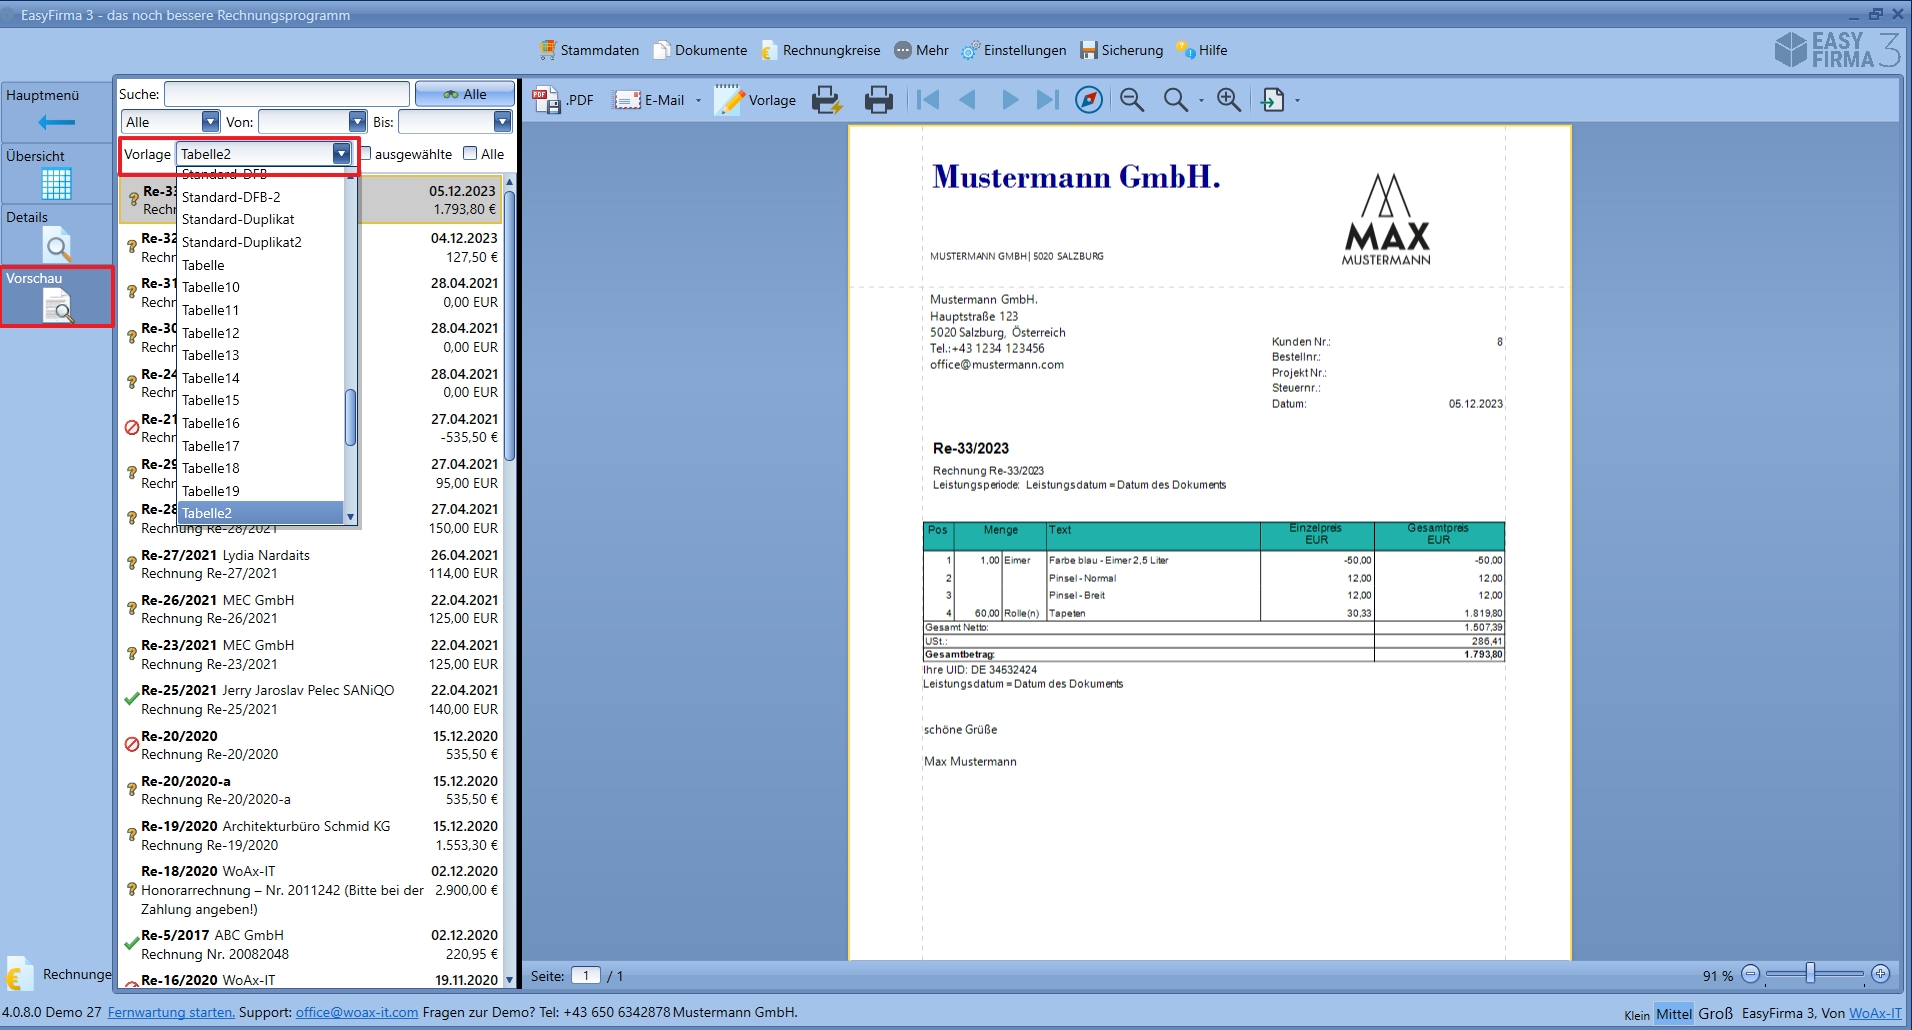Click the E-Mail envelope icon
This screenshot has height=1030, width=1912.
click(x=627, y=100)
